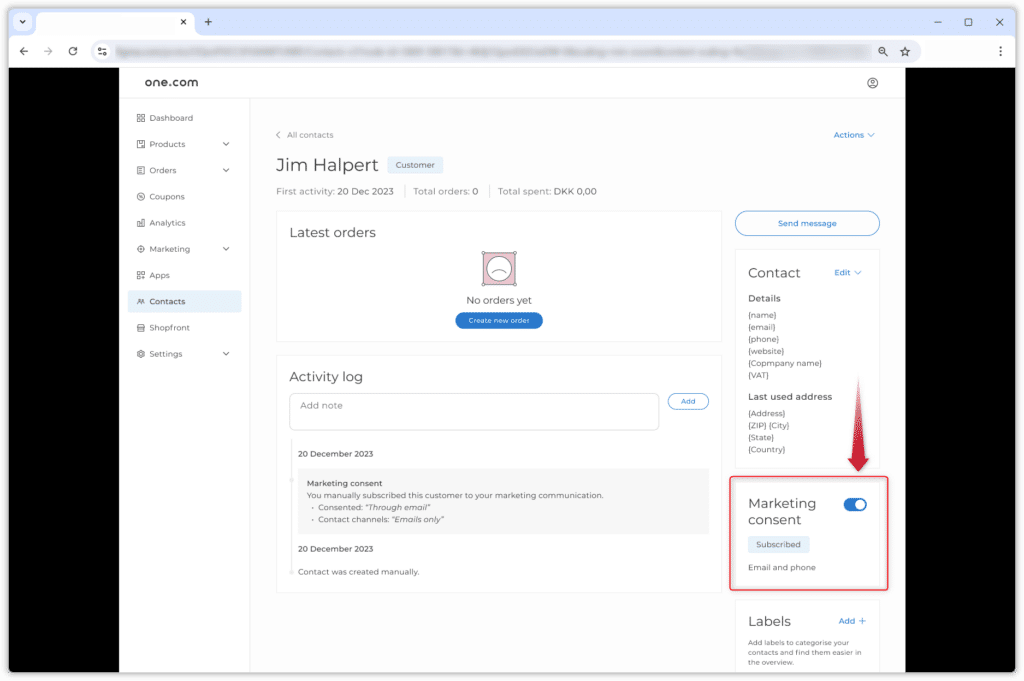This screenshot has width=1024, height=681.
Task: Click the Apps grid icon
Action: [x=140, y=275]
